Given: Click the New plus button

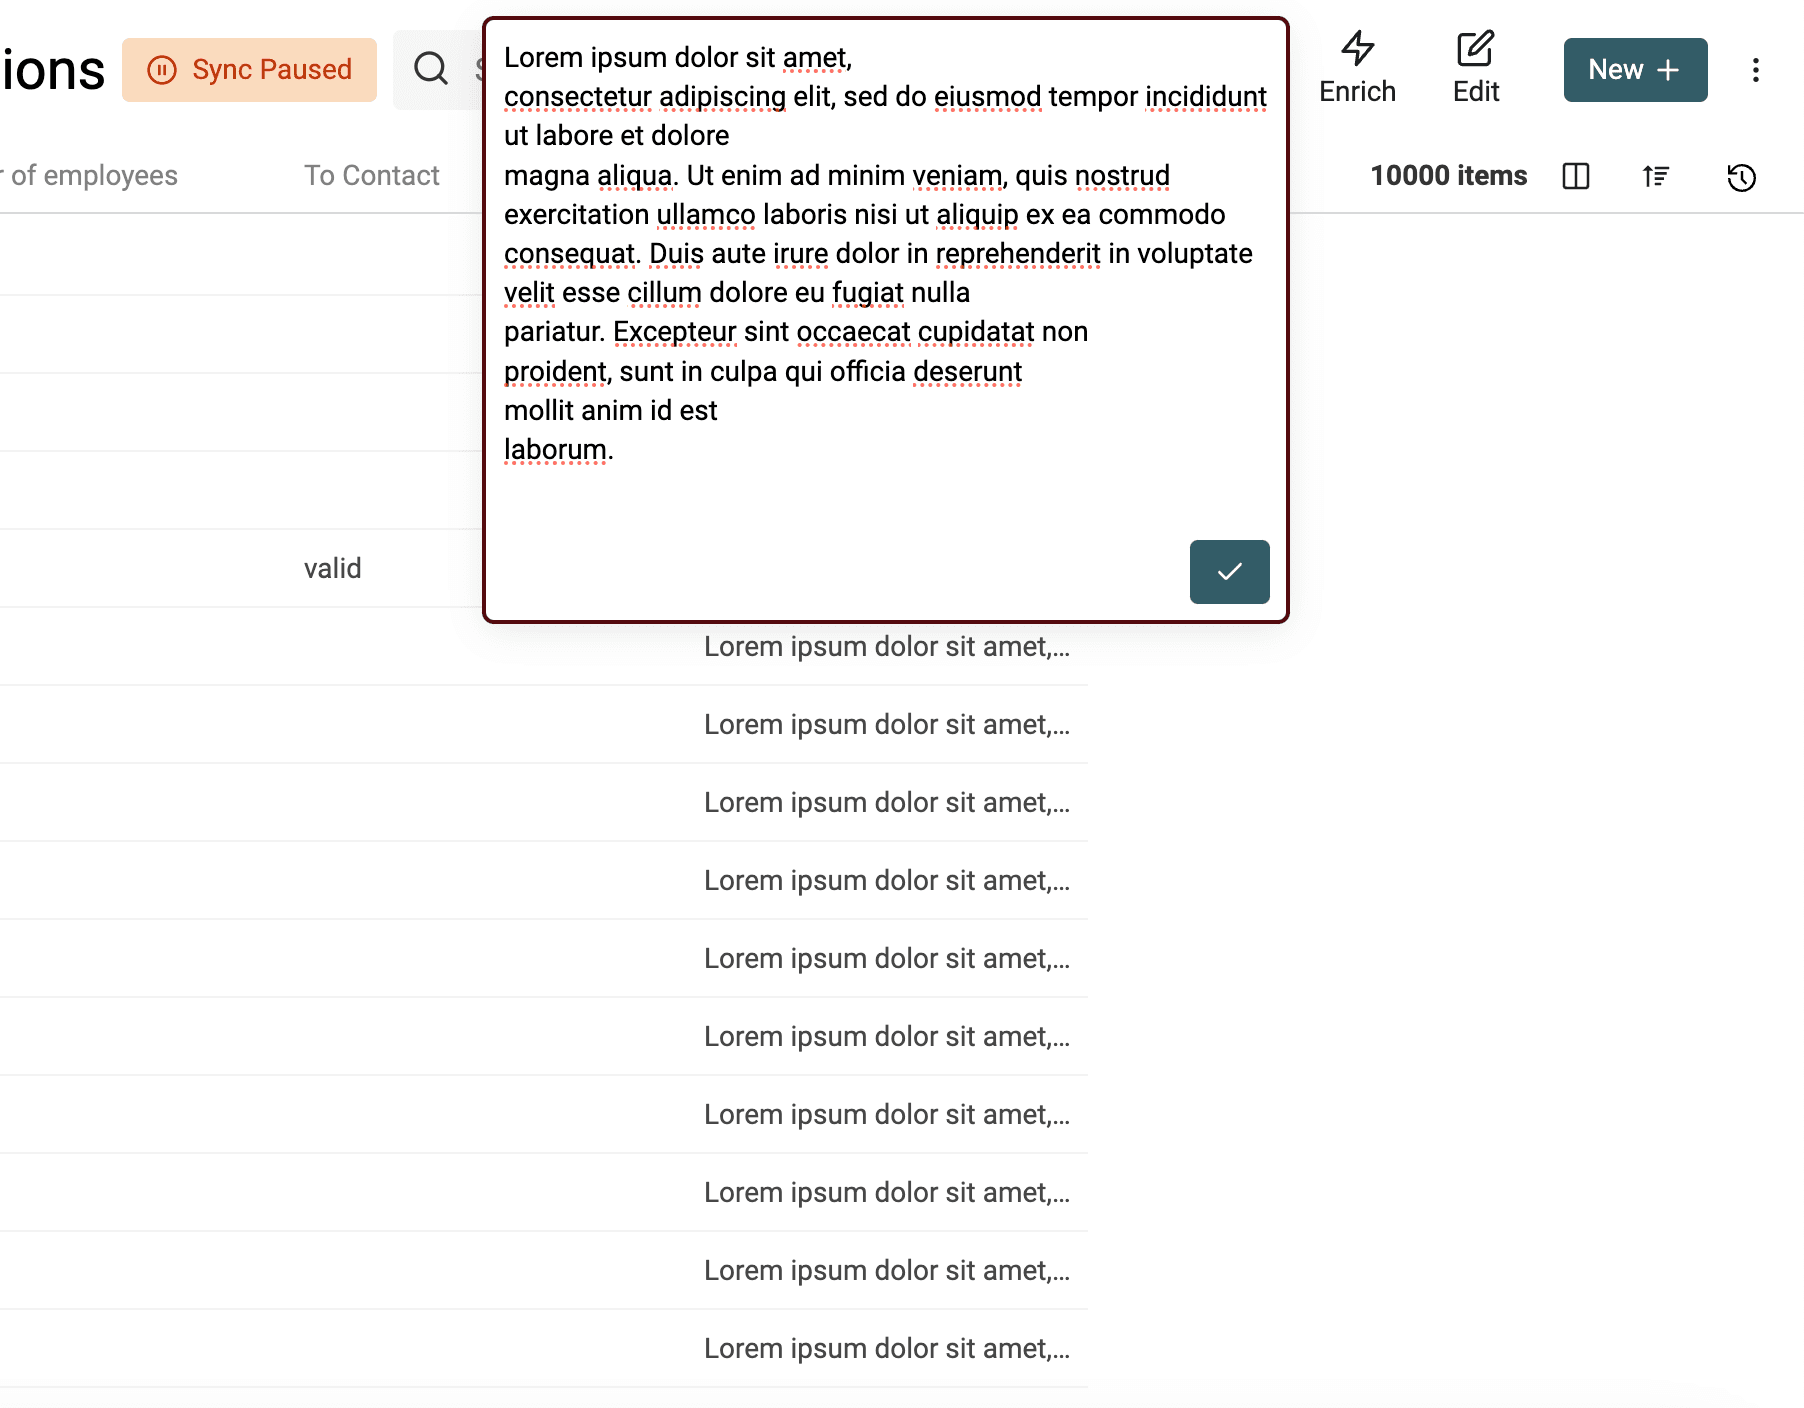Looking at the screenshot, I should point(1635,70).
